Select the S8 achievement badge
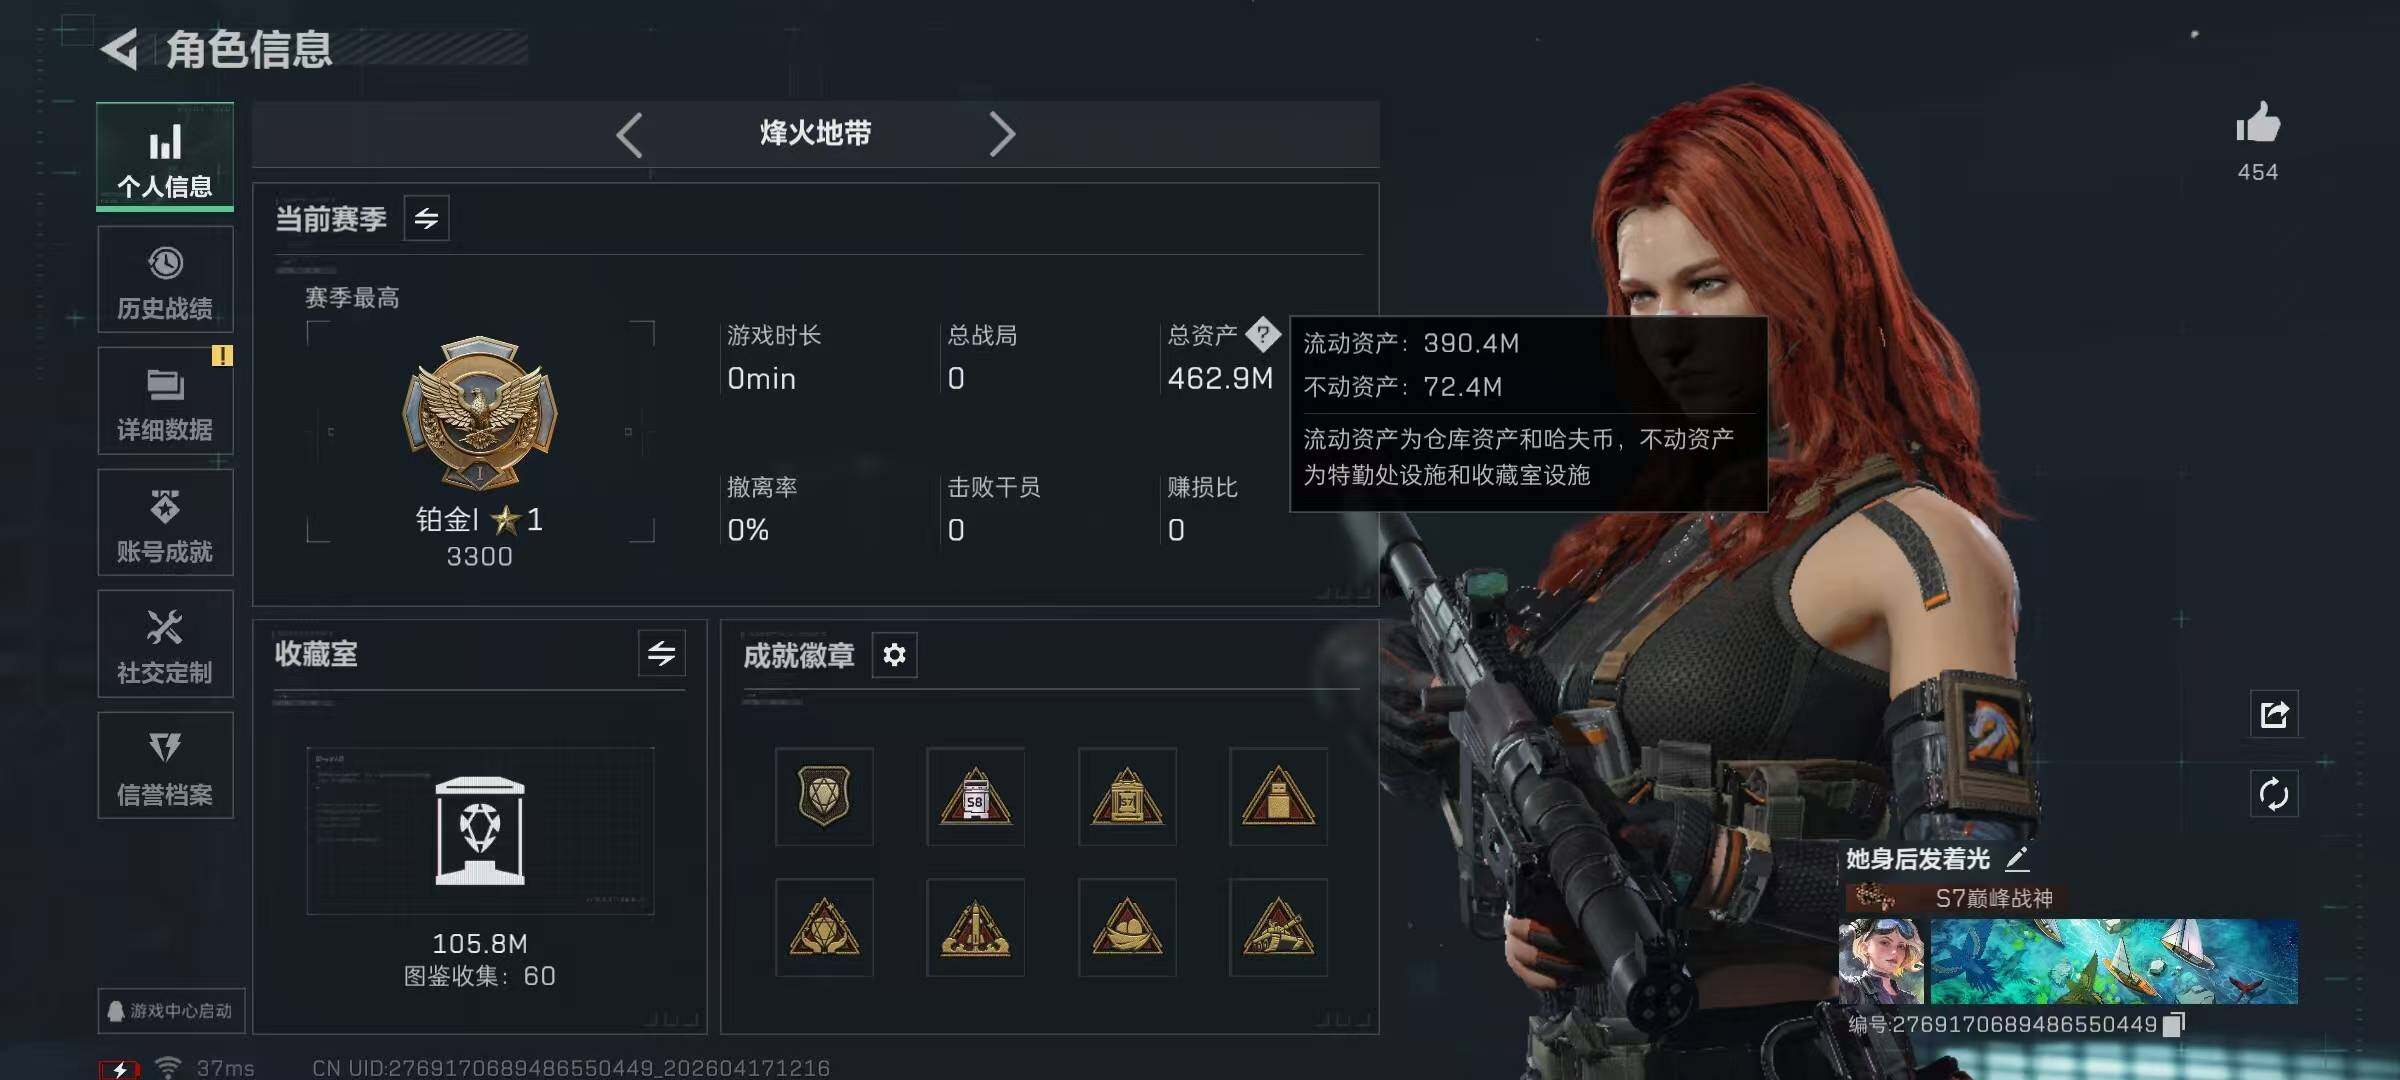This screenshot has height=1080, width=2400. click(975, 797)
